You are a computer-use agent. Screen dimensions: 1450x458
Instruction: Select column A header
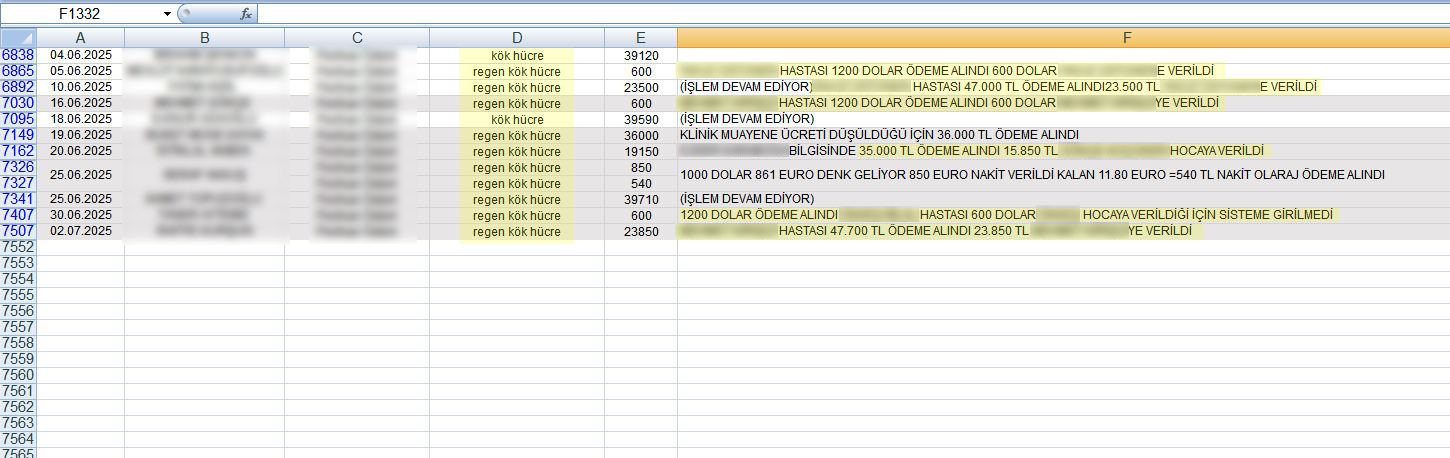pos(80,37)
